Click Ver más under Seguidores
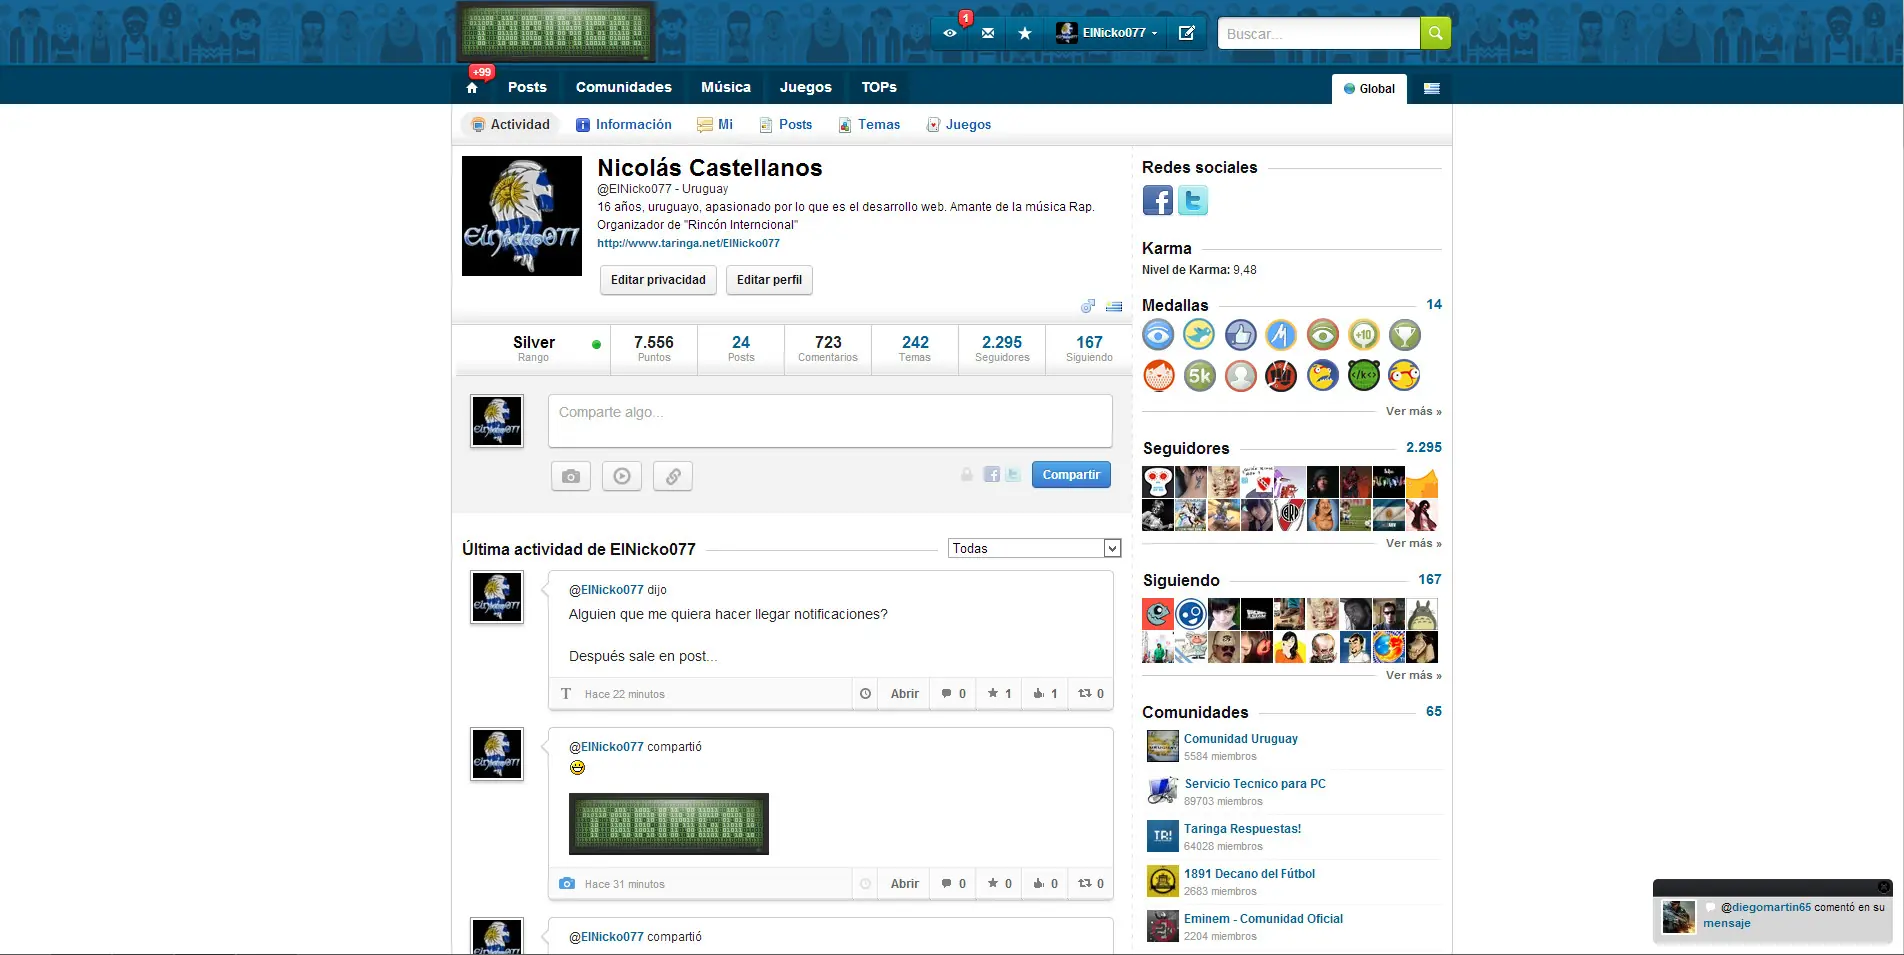The image size is (1904, 955). 1413,543
